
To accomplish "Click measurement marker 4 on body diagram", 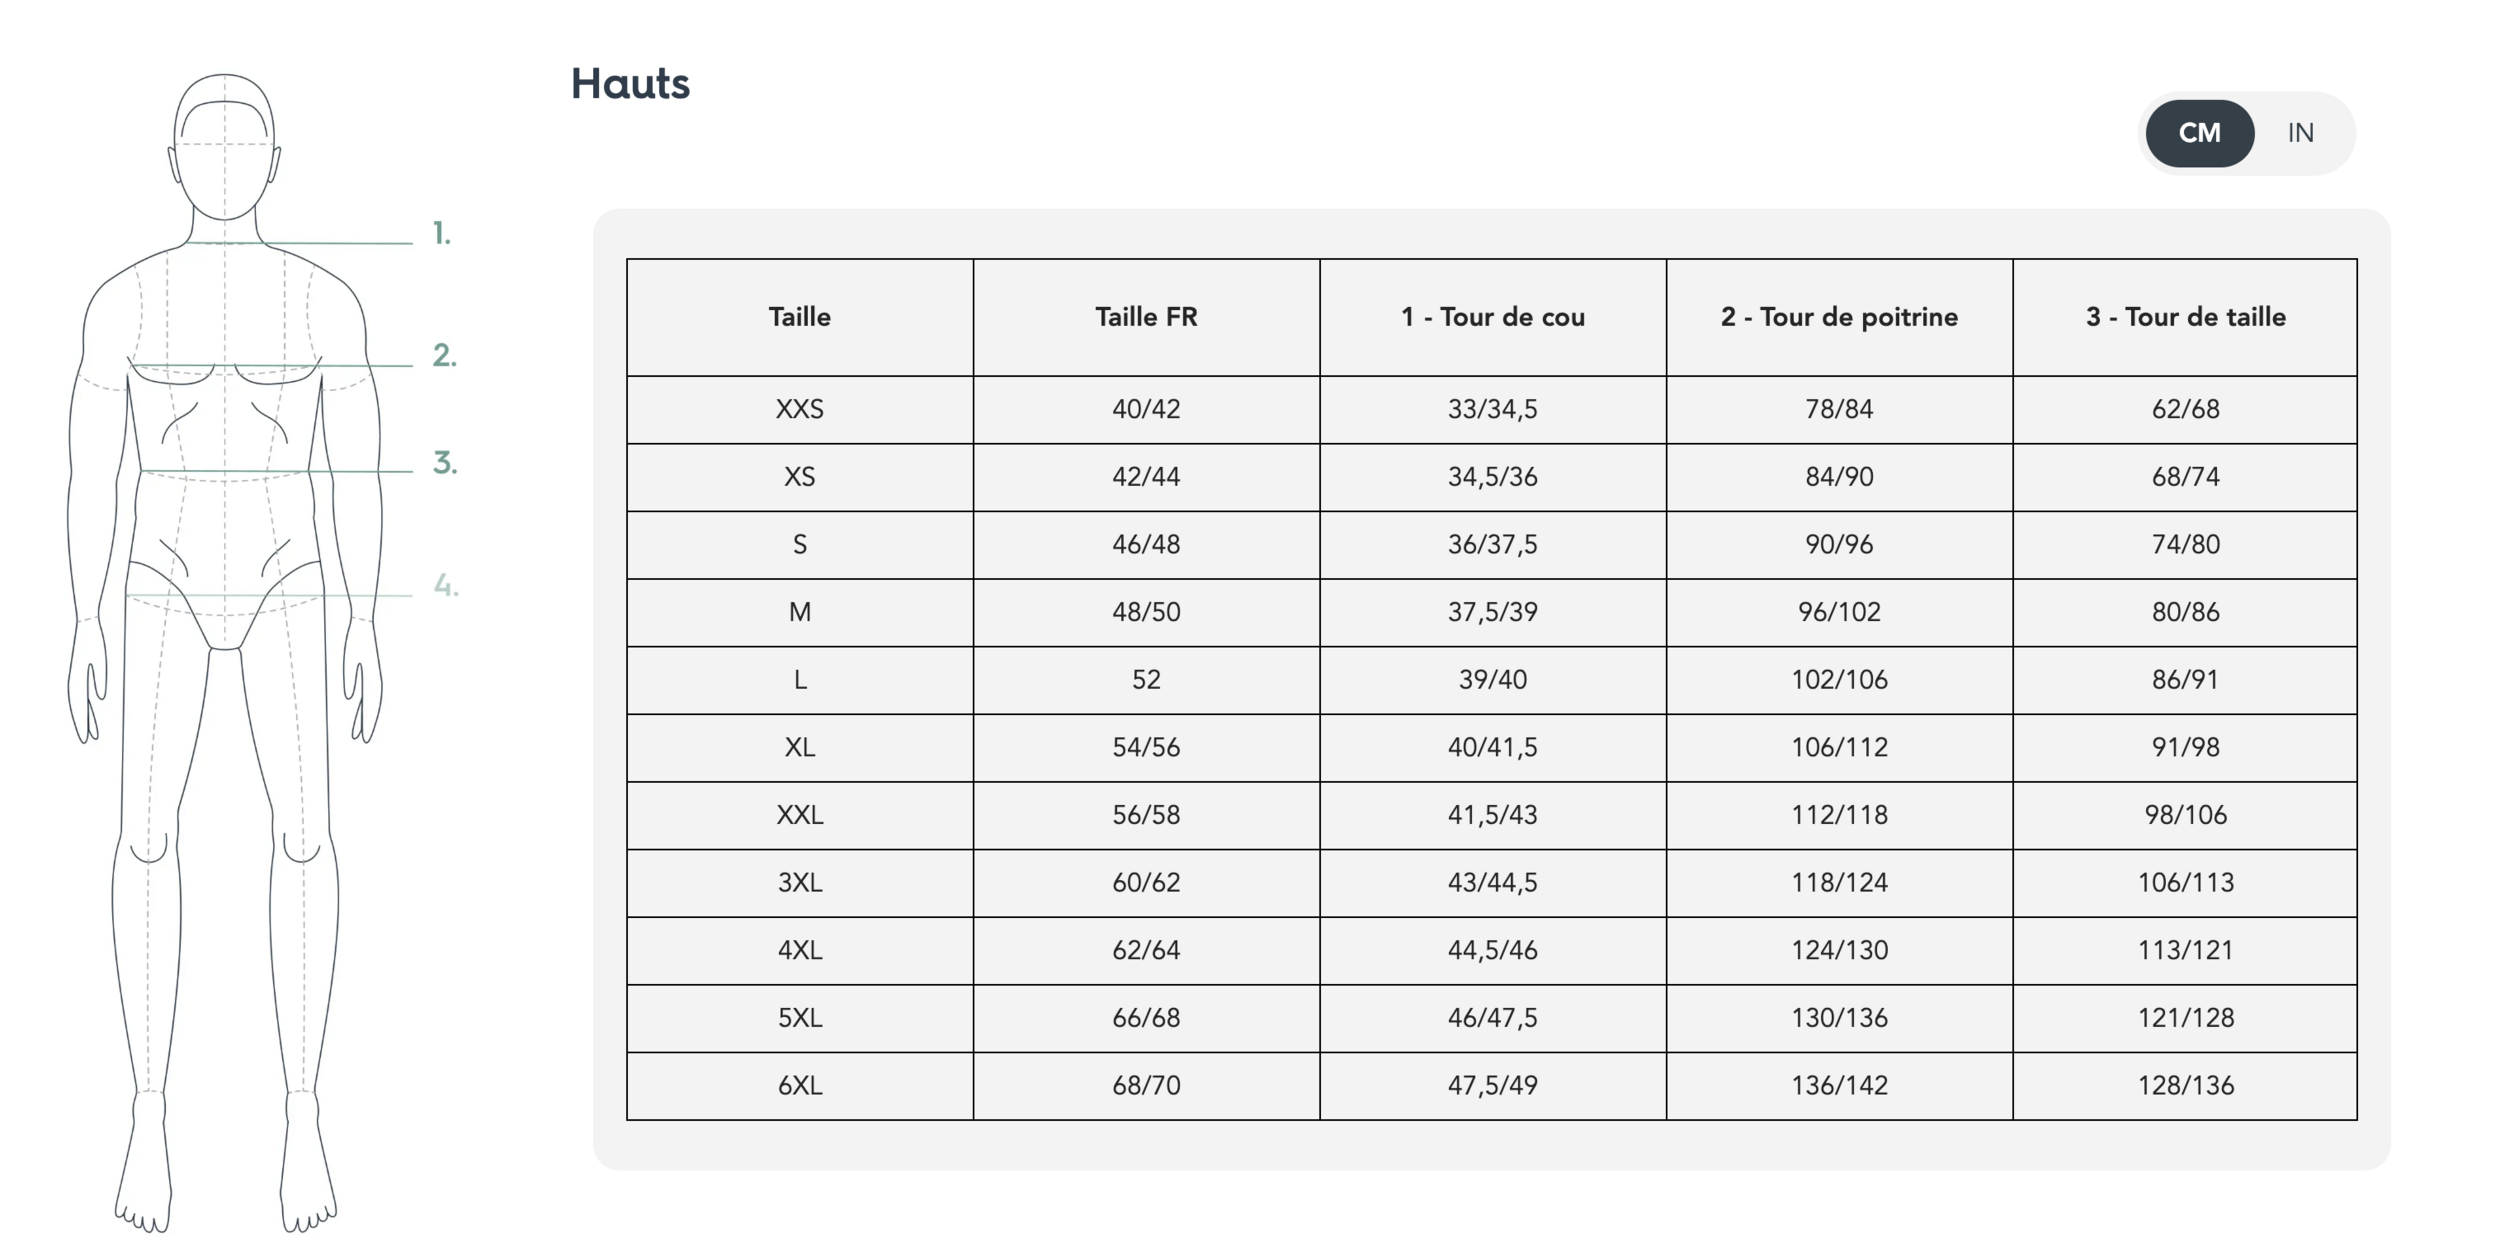I will (x=445, y=585).
